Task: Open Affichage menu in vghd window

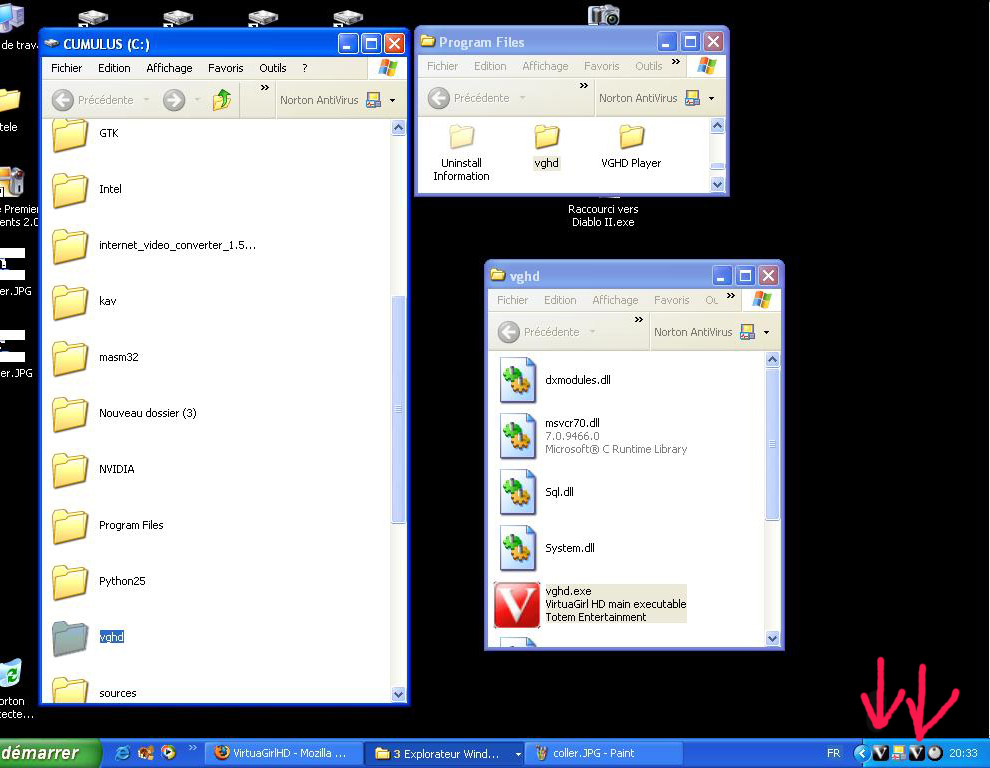Action: pos(615,300)
